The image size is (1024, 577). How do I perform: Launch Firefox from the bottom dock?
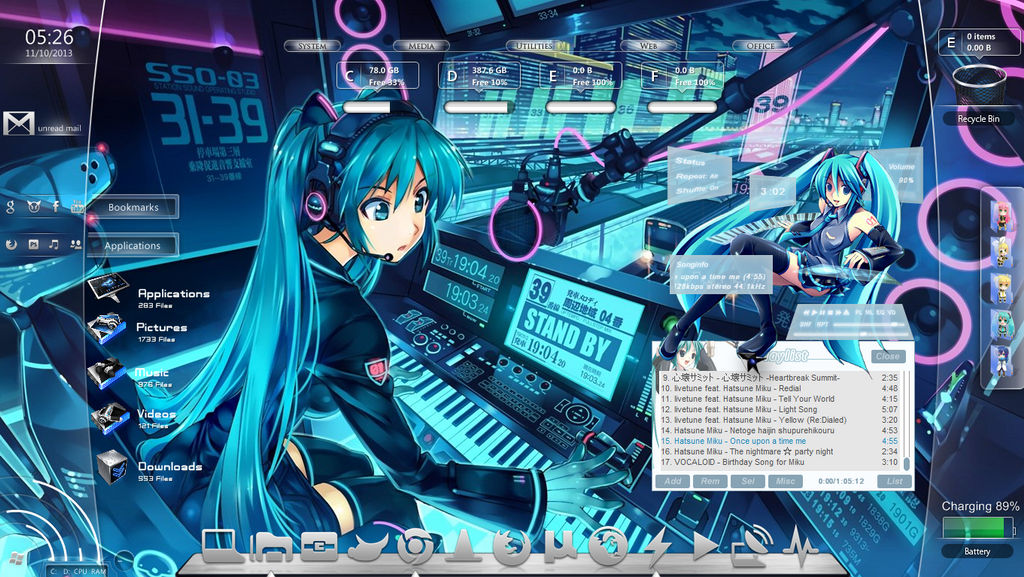point(511,546)
